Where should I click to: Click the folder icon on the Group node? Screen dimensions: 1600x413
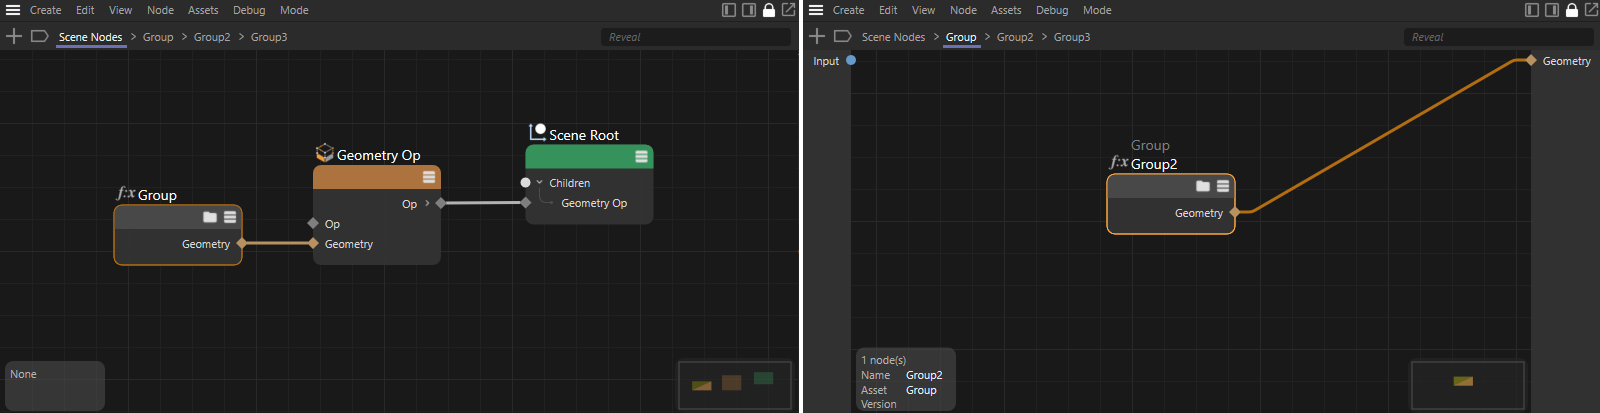tap(210, 217)
